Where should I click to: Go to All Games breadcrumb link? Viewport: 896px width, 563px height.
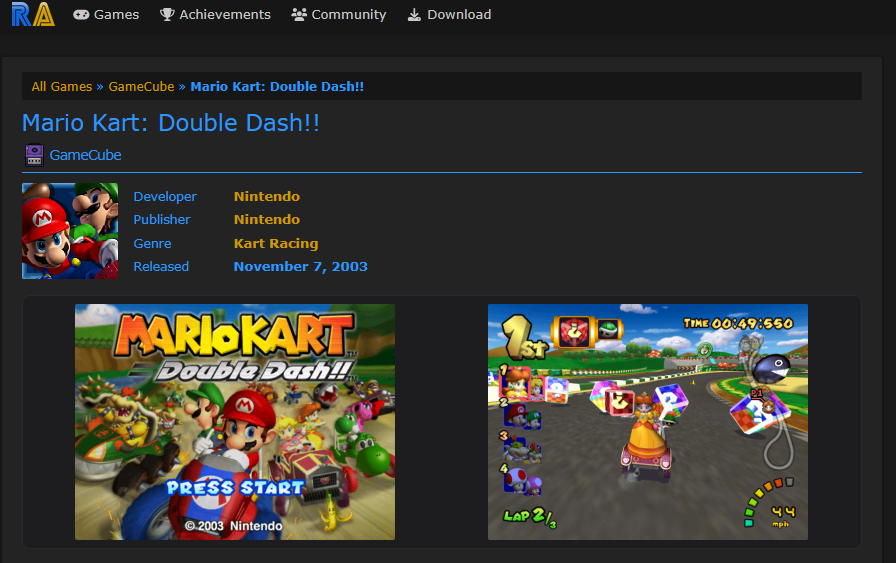(62, 86)
